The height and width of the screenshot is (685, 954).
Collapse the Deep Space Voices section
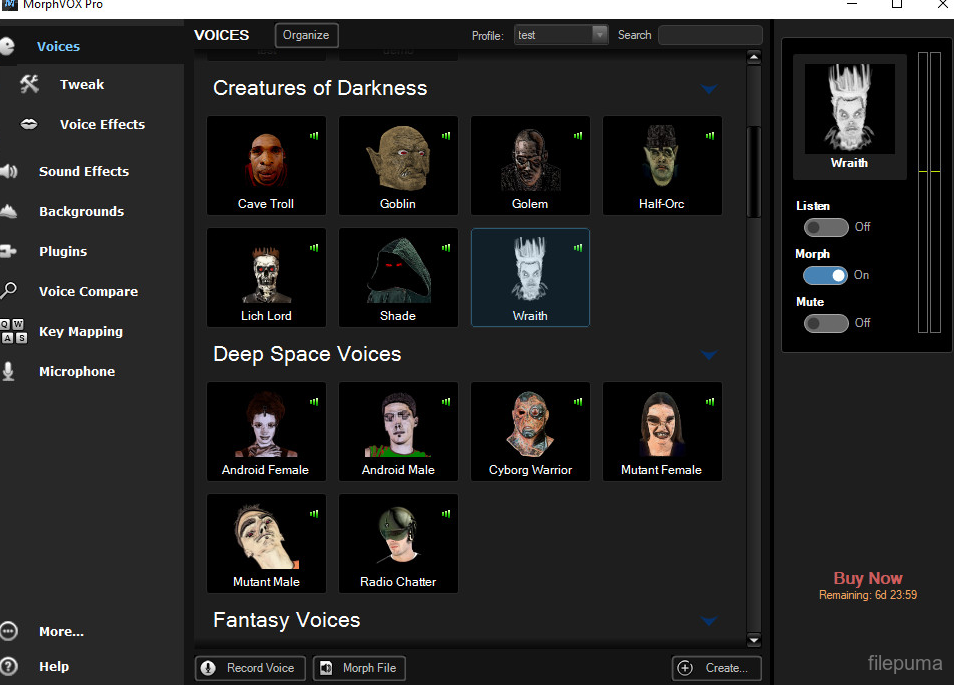pyautogui.click(x=709, y=355)
